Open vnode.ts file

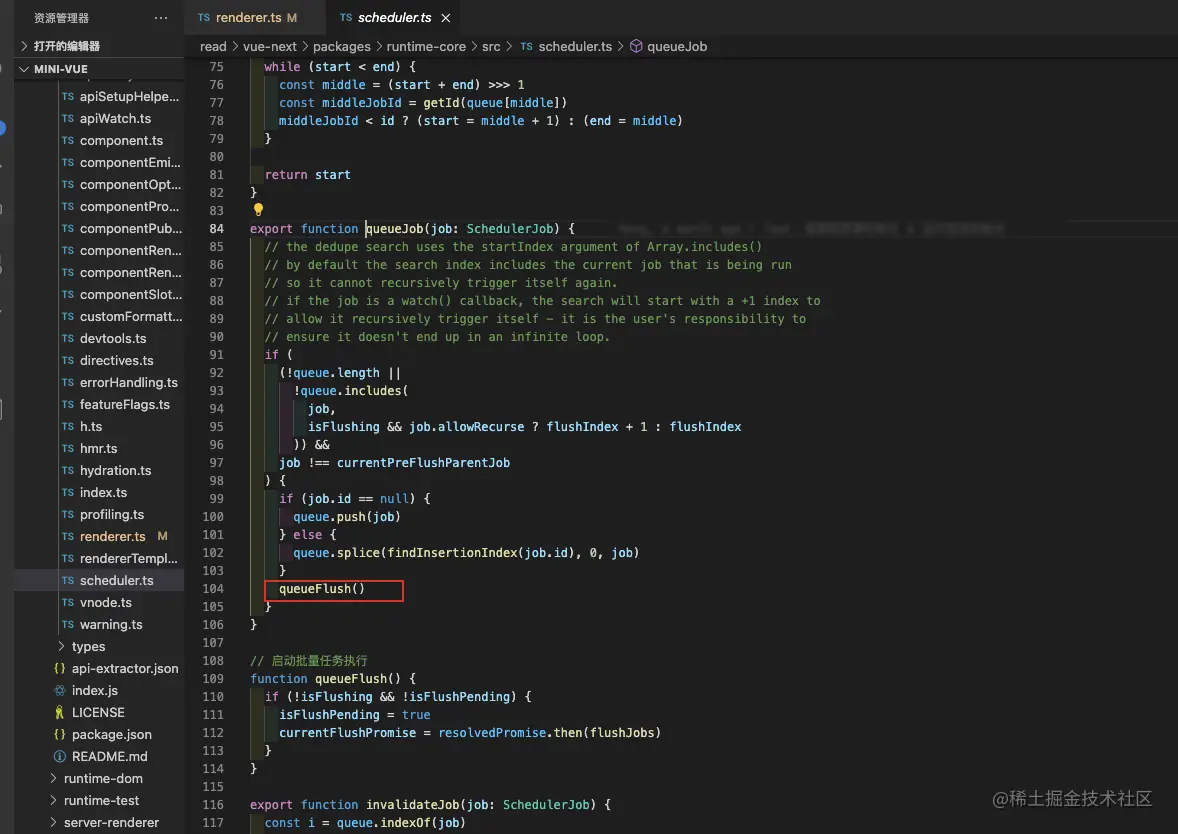tap(105, 603)
